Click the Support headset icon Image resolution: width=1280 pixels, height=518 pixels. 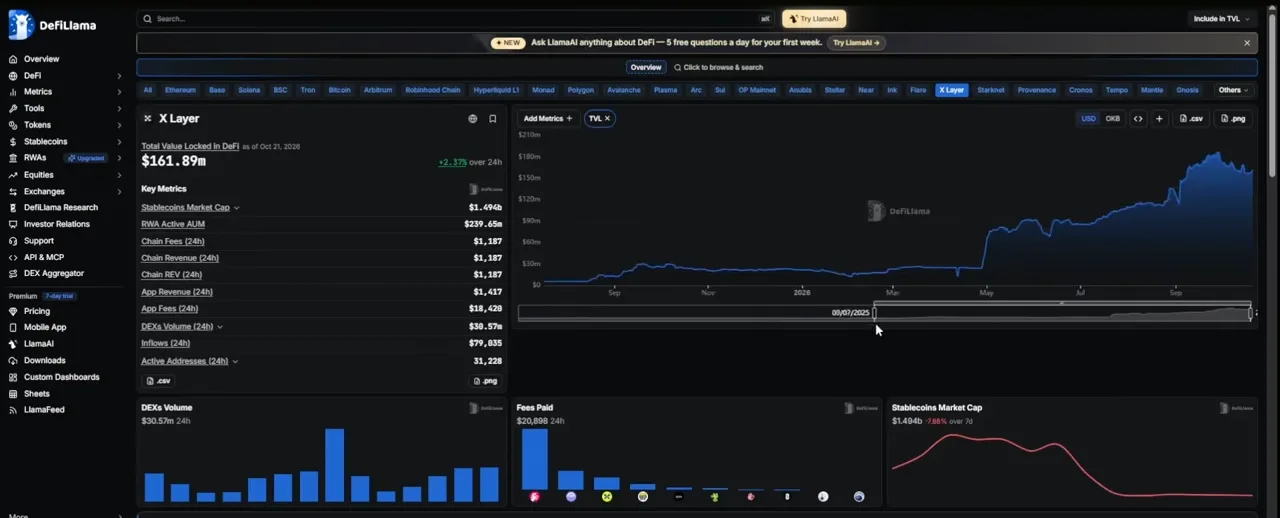pos(13,241)
